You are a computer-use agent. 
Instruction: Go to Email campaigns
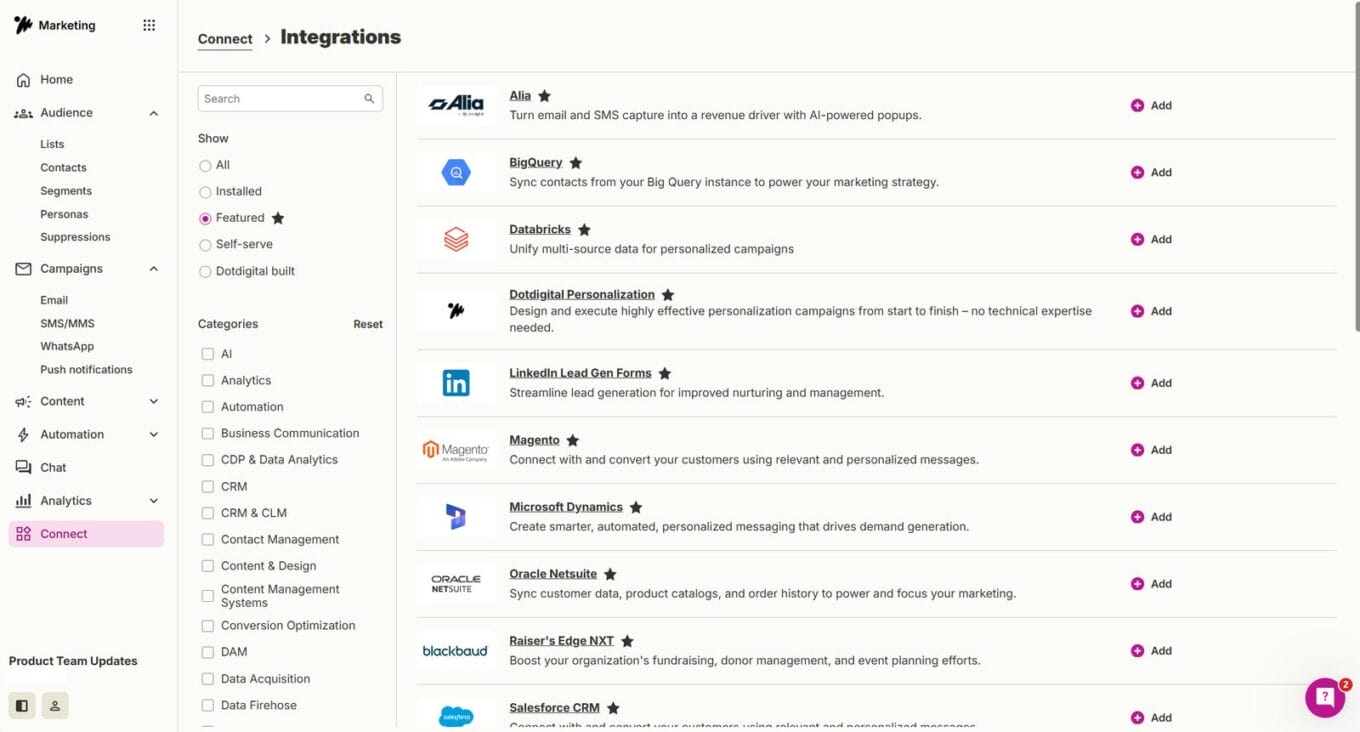pyautogui.click(x=54, y=300)
